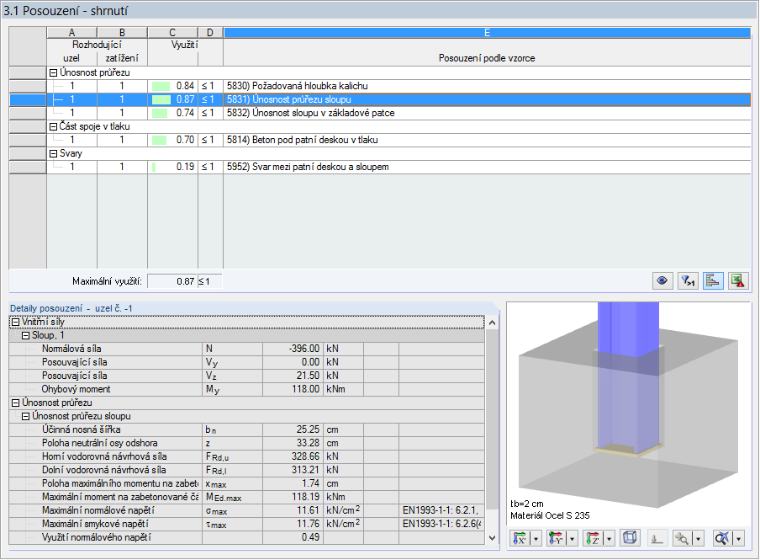Collapse the Část spoje v tlaku group
Image resolution: width=760 pixels, height=560 pixels.
click(54, 127)
